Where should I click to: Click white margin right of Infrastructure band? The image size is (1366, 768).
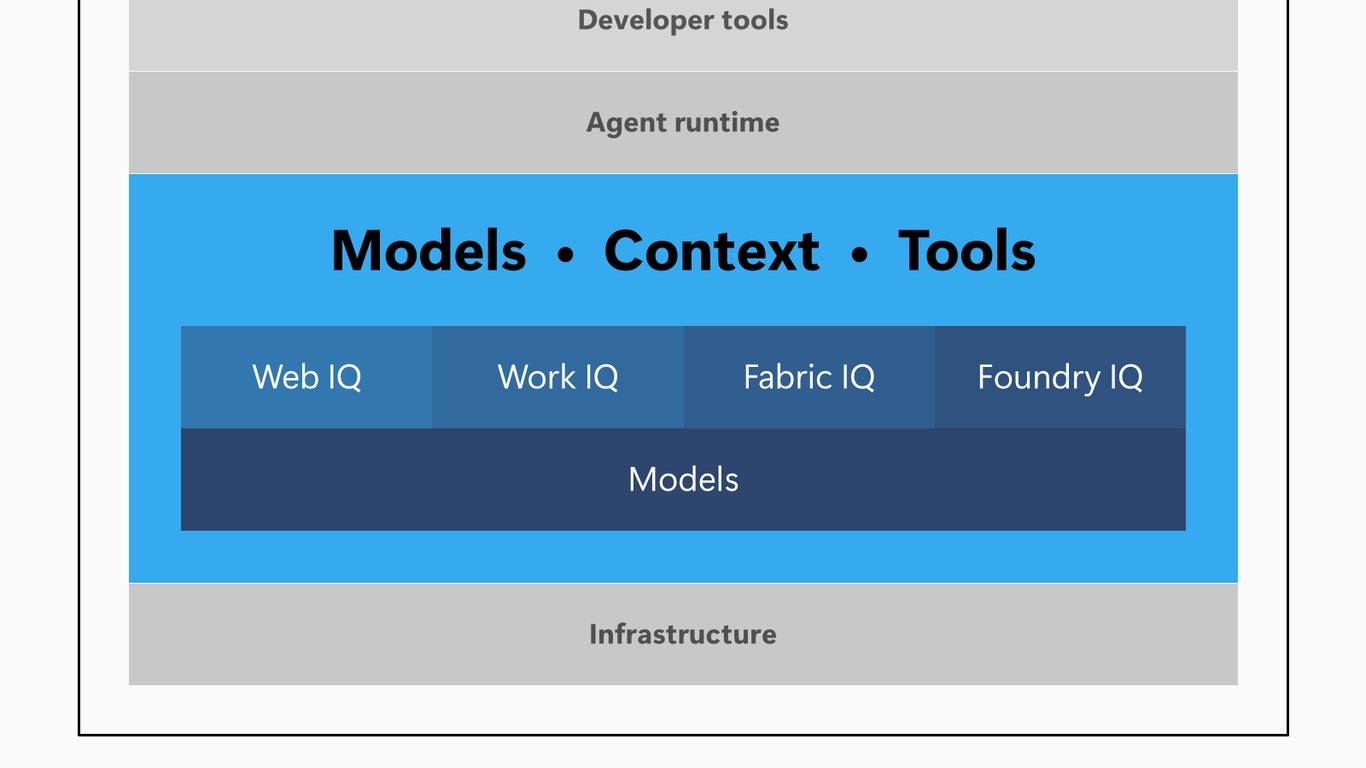point(1262,634)
